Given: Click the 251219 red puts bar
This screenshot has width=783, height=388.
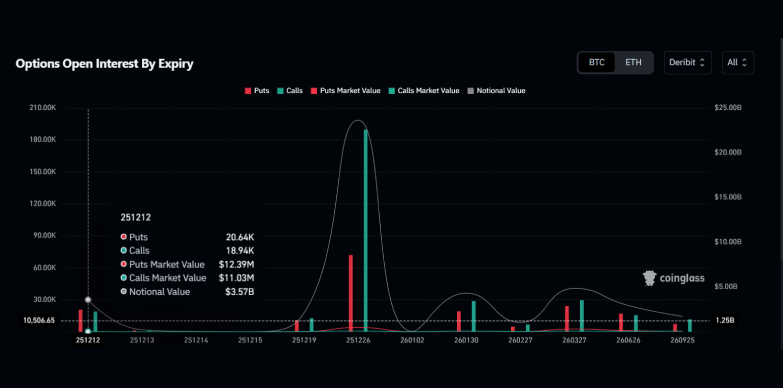Looking at the screenshot, I should coord(297,326).
